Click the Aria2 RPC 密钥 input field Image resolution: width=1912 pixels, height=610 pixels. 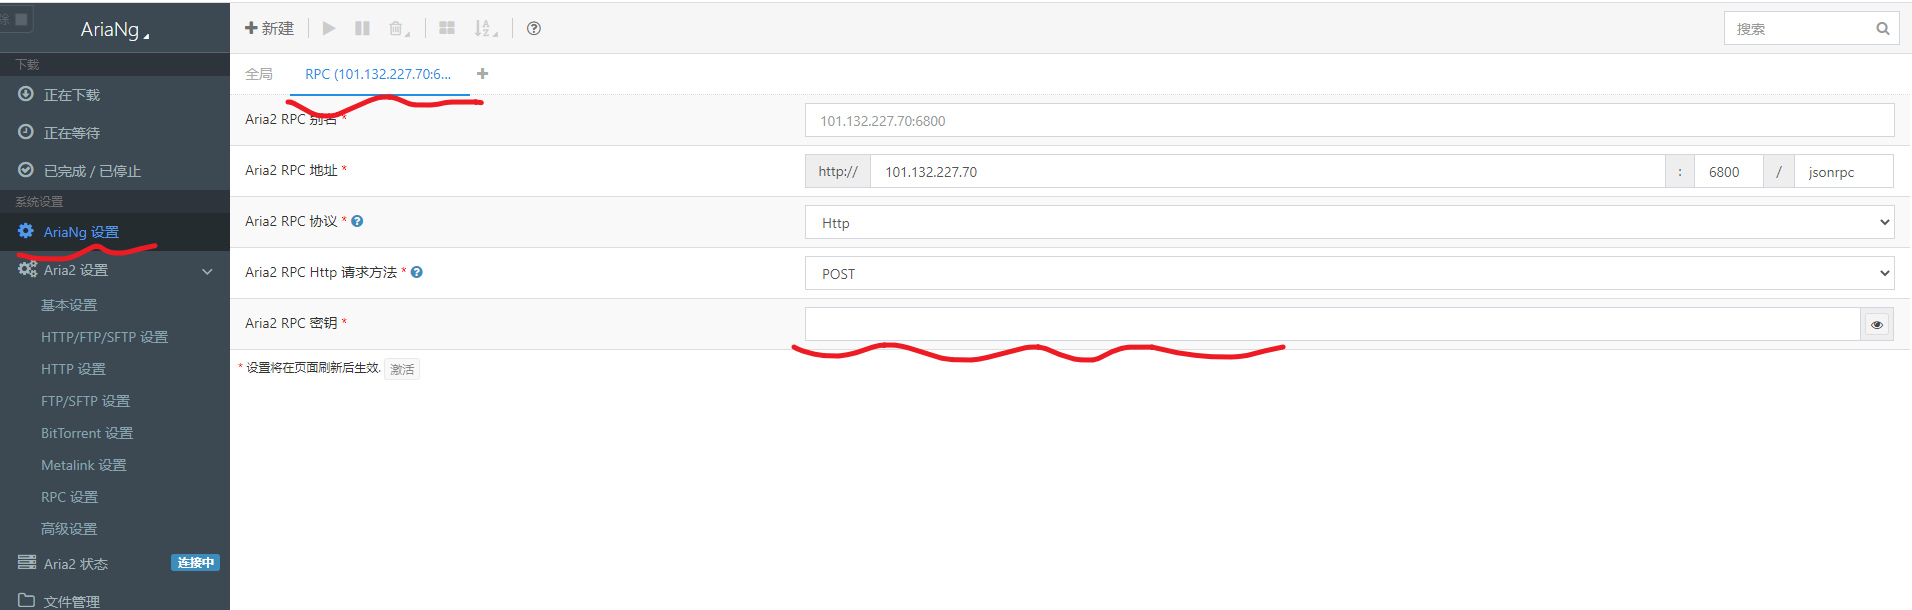coord(1332,324)
